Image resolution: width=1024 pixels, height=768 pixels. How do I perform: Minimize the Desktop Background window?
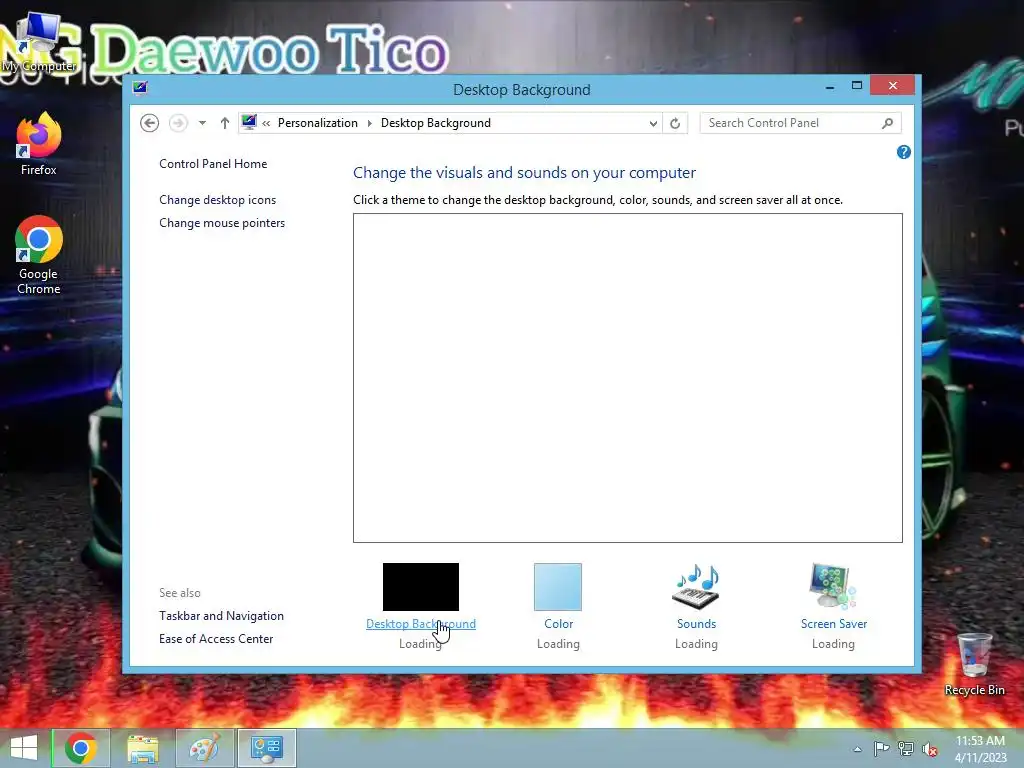[830, 86]
